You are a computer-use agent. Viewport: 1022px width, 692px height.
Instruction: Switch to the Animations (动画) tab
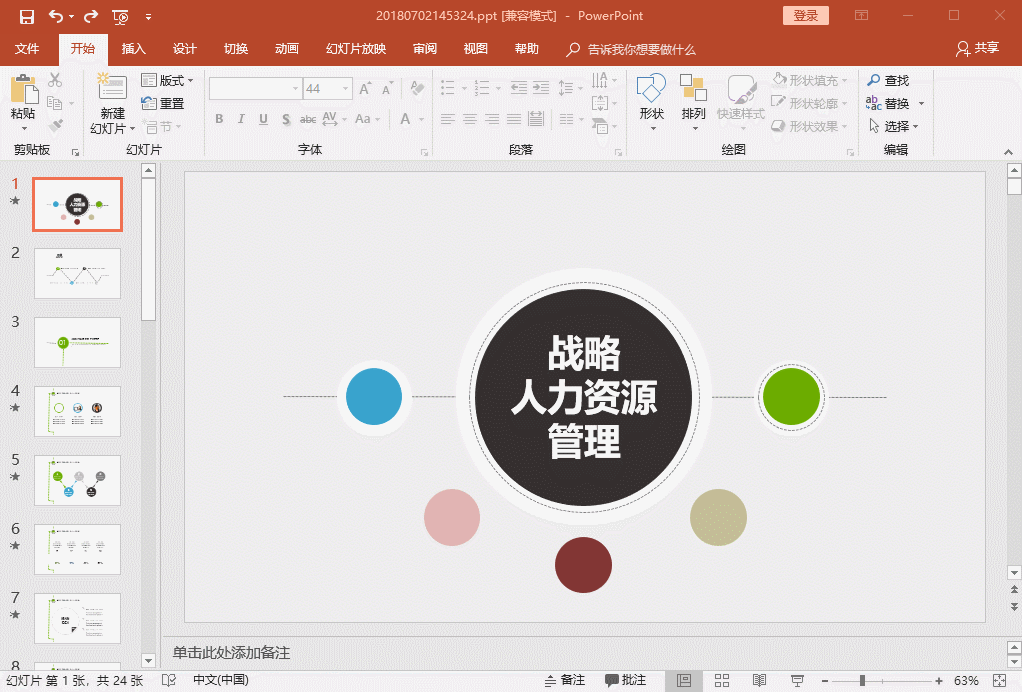[x=287, y=49]
